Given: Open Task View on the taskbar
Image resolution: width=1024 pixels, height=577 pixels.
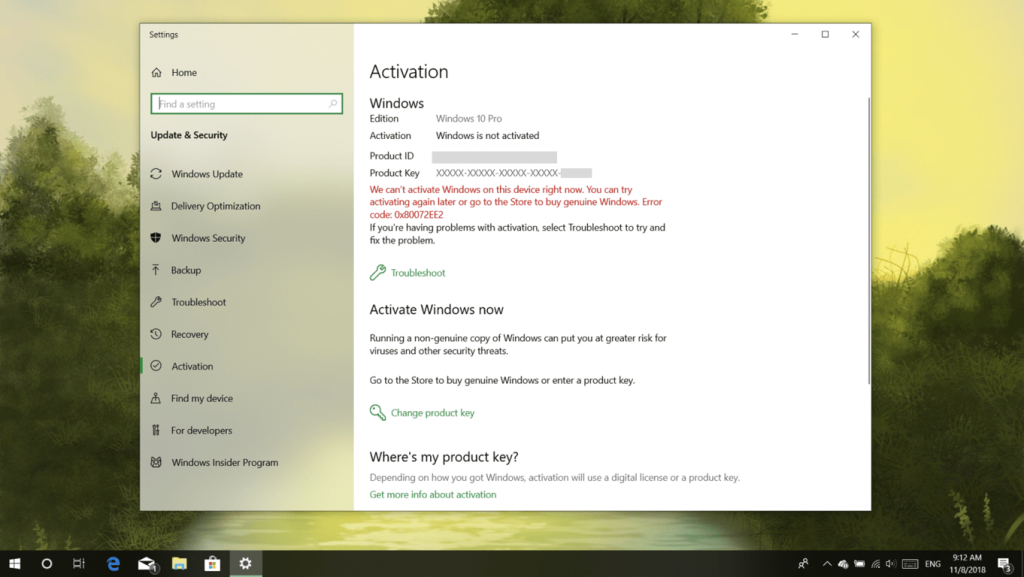Looking at the screenshot, I should tap(78, 563).
